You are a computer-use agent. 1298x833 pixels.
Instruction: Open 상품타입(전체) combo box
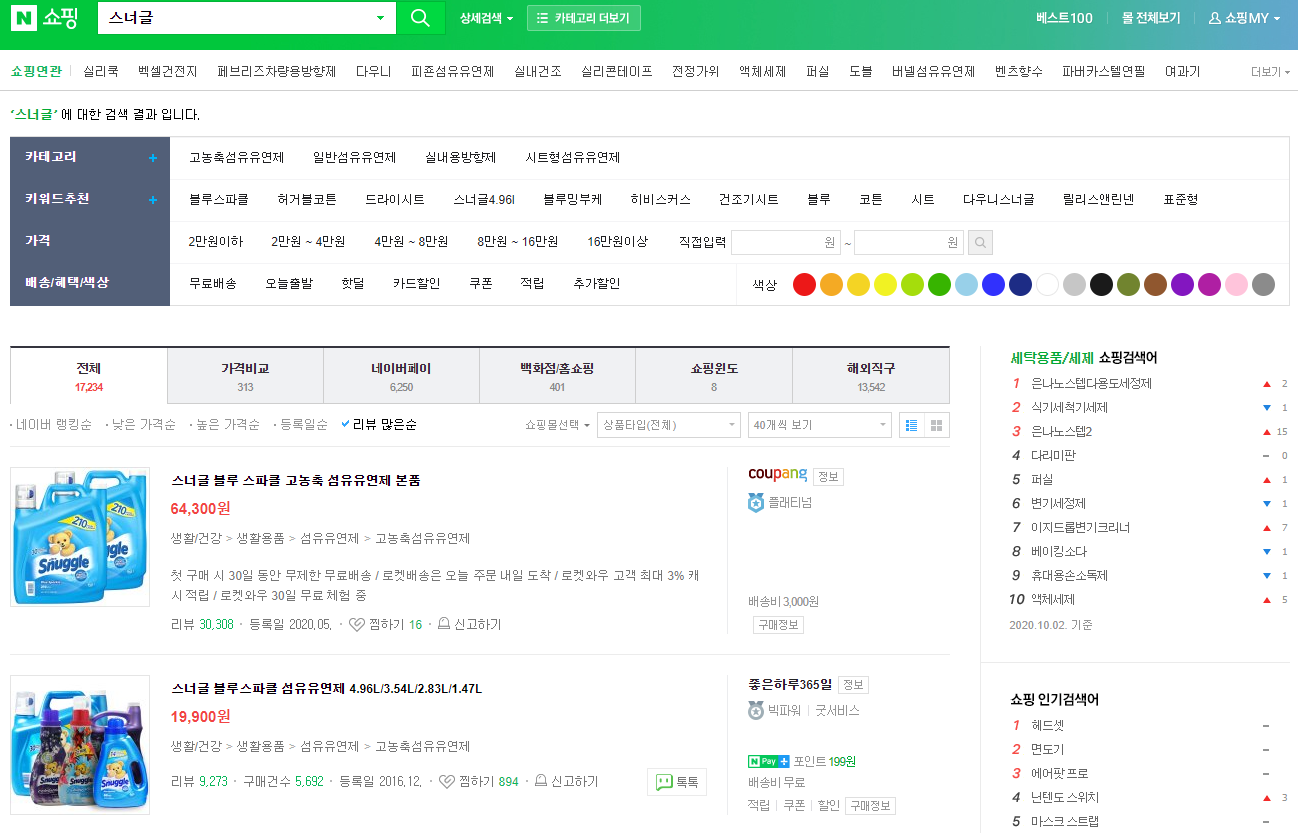coord(669,425)
